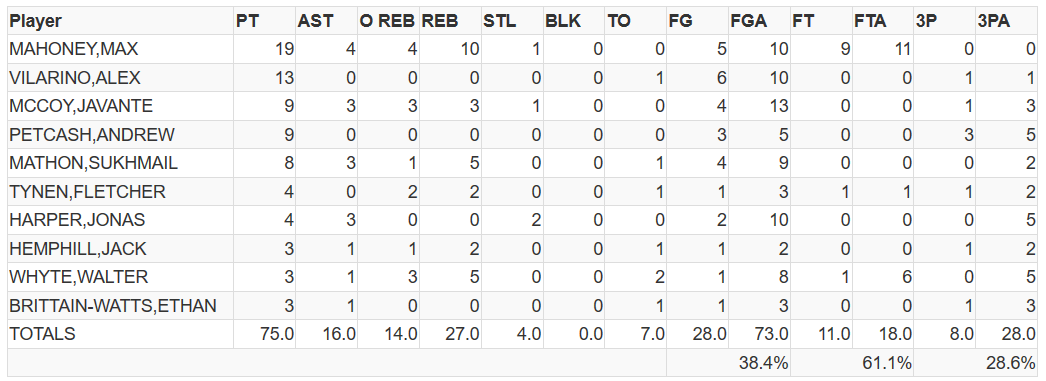This screenshot has width=1046, height=381.
Task: Select HEMPHILL,JACK player cell
Action: tap(78, 249)
